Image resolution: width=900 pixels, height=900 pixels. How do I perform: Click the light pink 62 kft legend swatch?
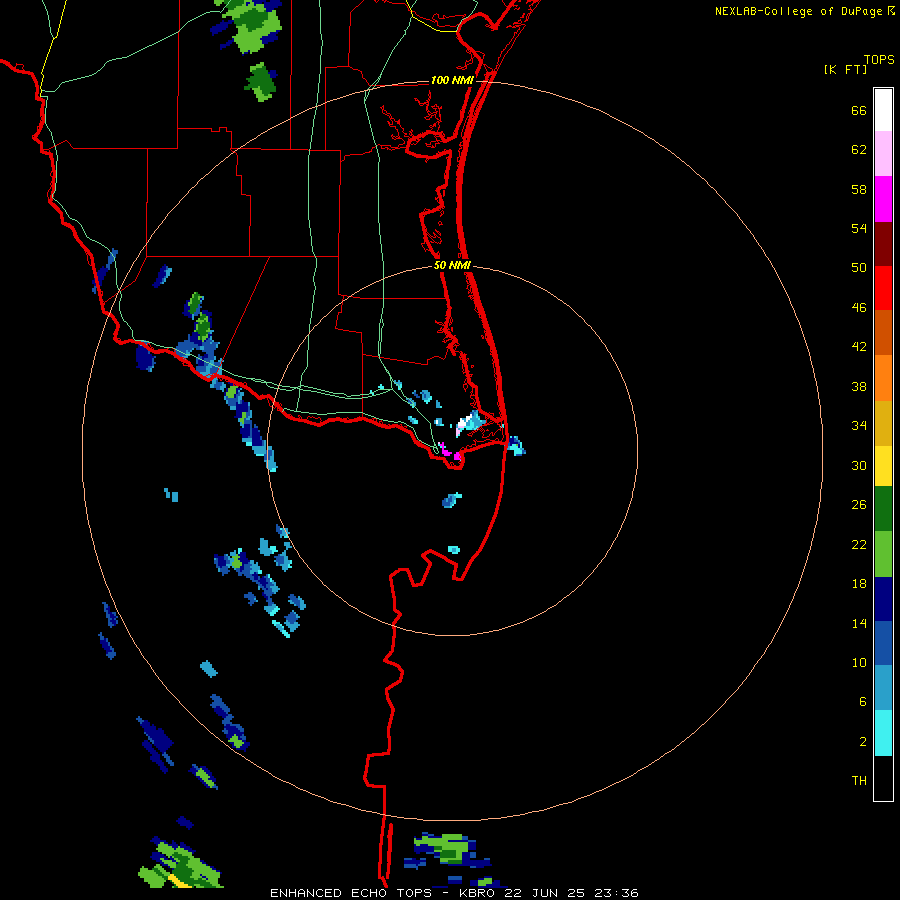click(883, 154)
